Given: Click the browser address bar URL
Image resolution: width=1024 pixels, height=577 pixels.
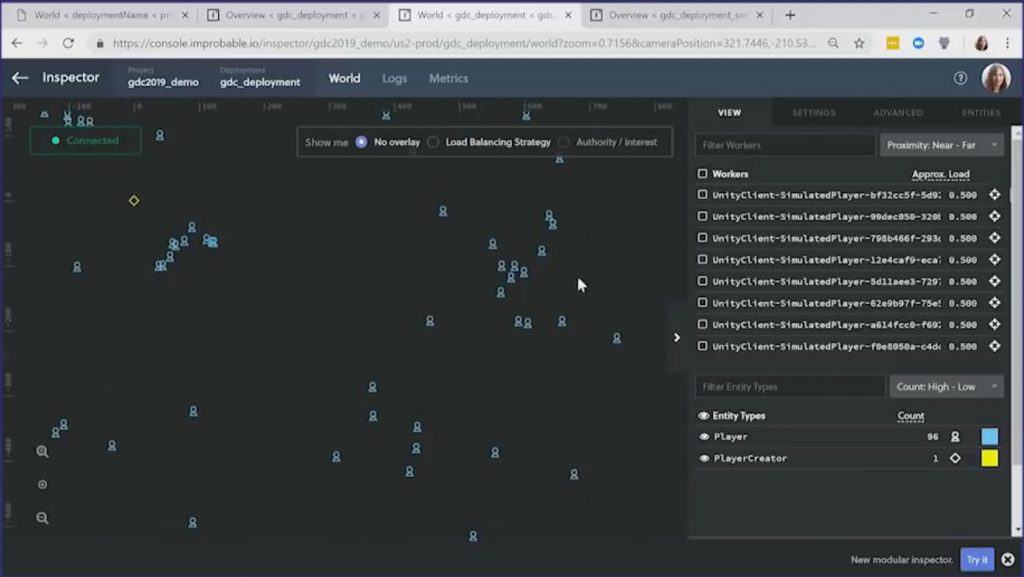Looking at the screenshot, I should (x=464, y=43).
